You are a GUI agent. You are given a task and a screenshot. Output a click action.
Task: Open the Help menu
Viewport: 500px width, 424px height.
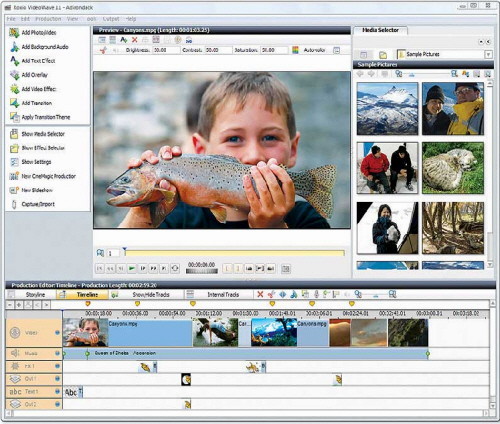pos(131,19)
